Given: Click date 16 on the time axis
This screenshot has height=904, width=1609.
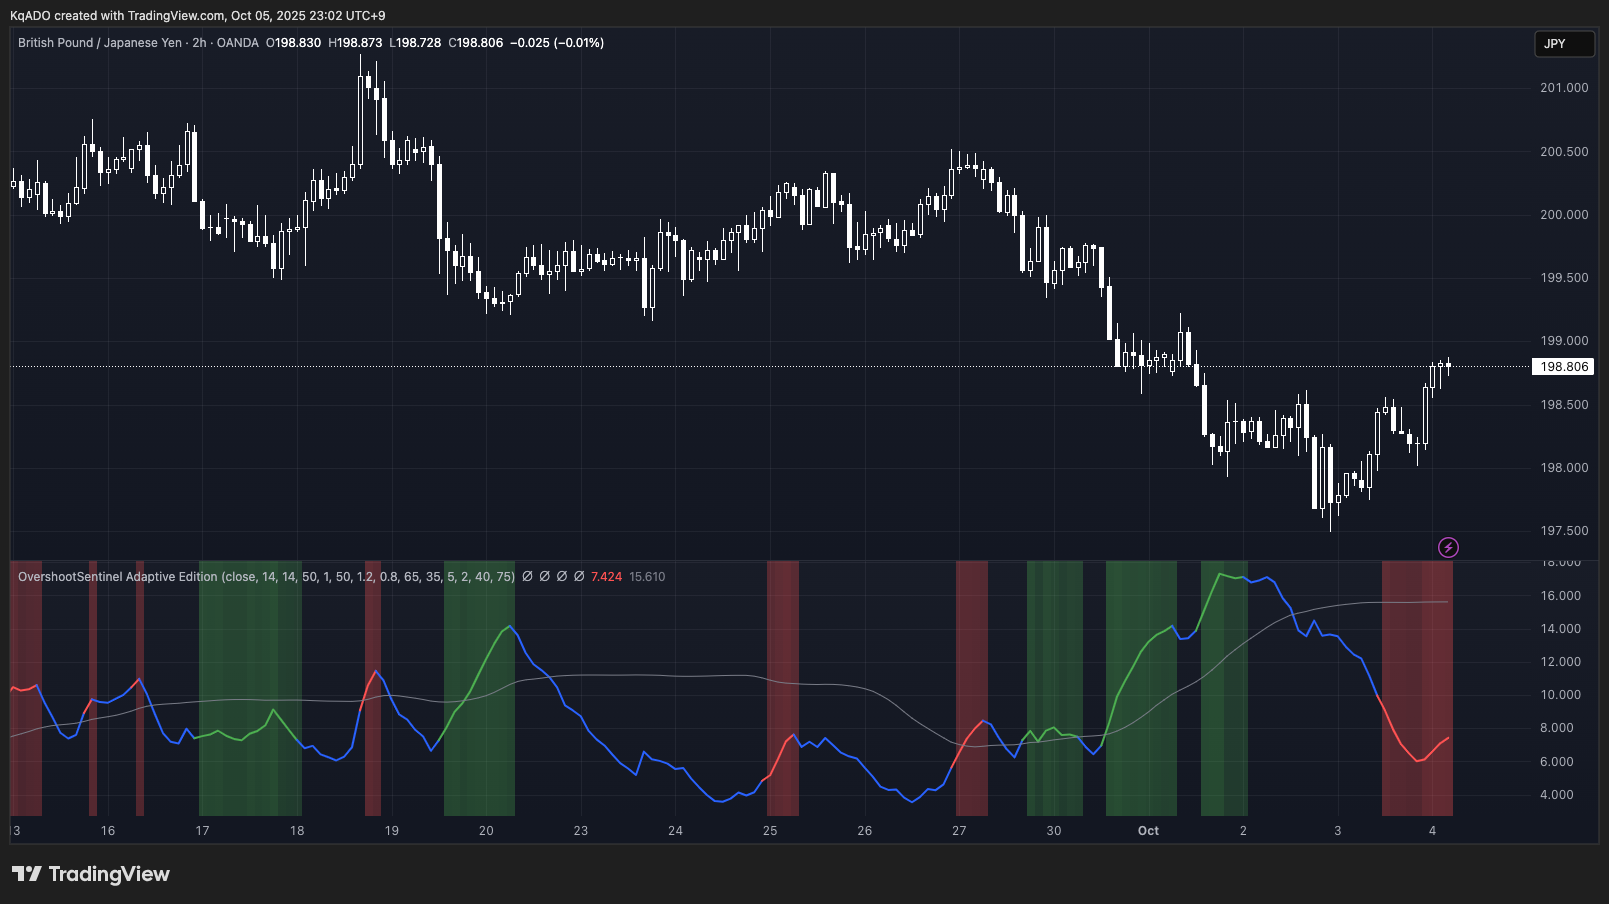Looking at the screenshot, I should point(108,831).
